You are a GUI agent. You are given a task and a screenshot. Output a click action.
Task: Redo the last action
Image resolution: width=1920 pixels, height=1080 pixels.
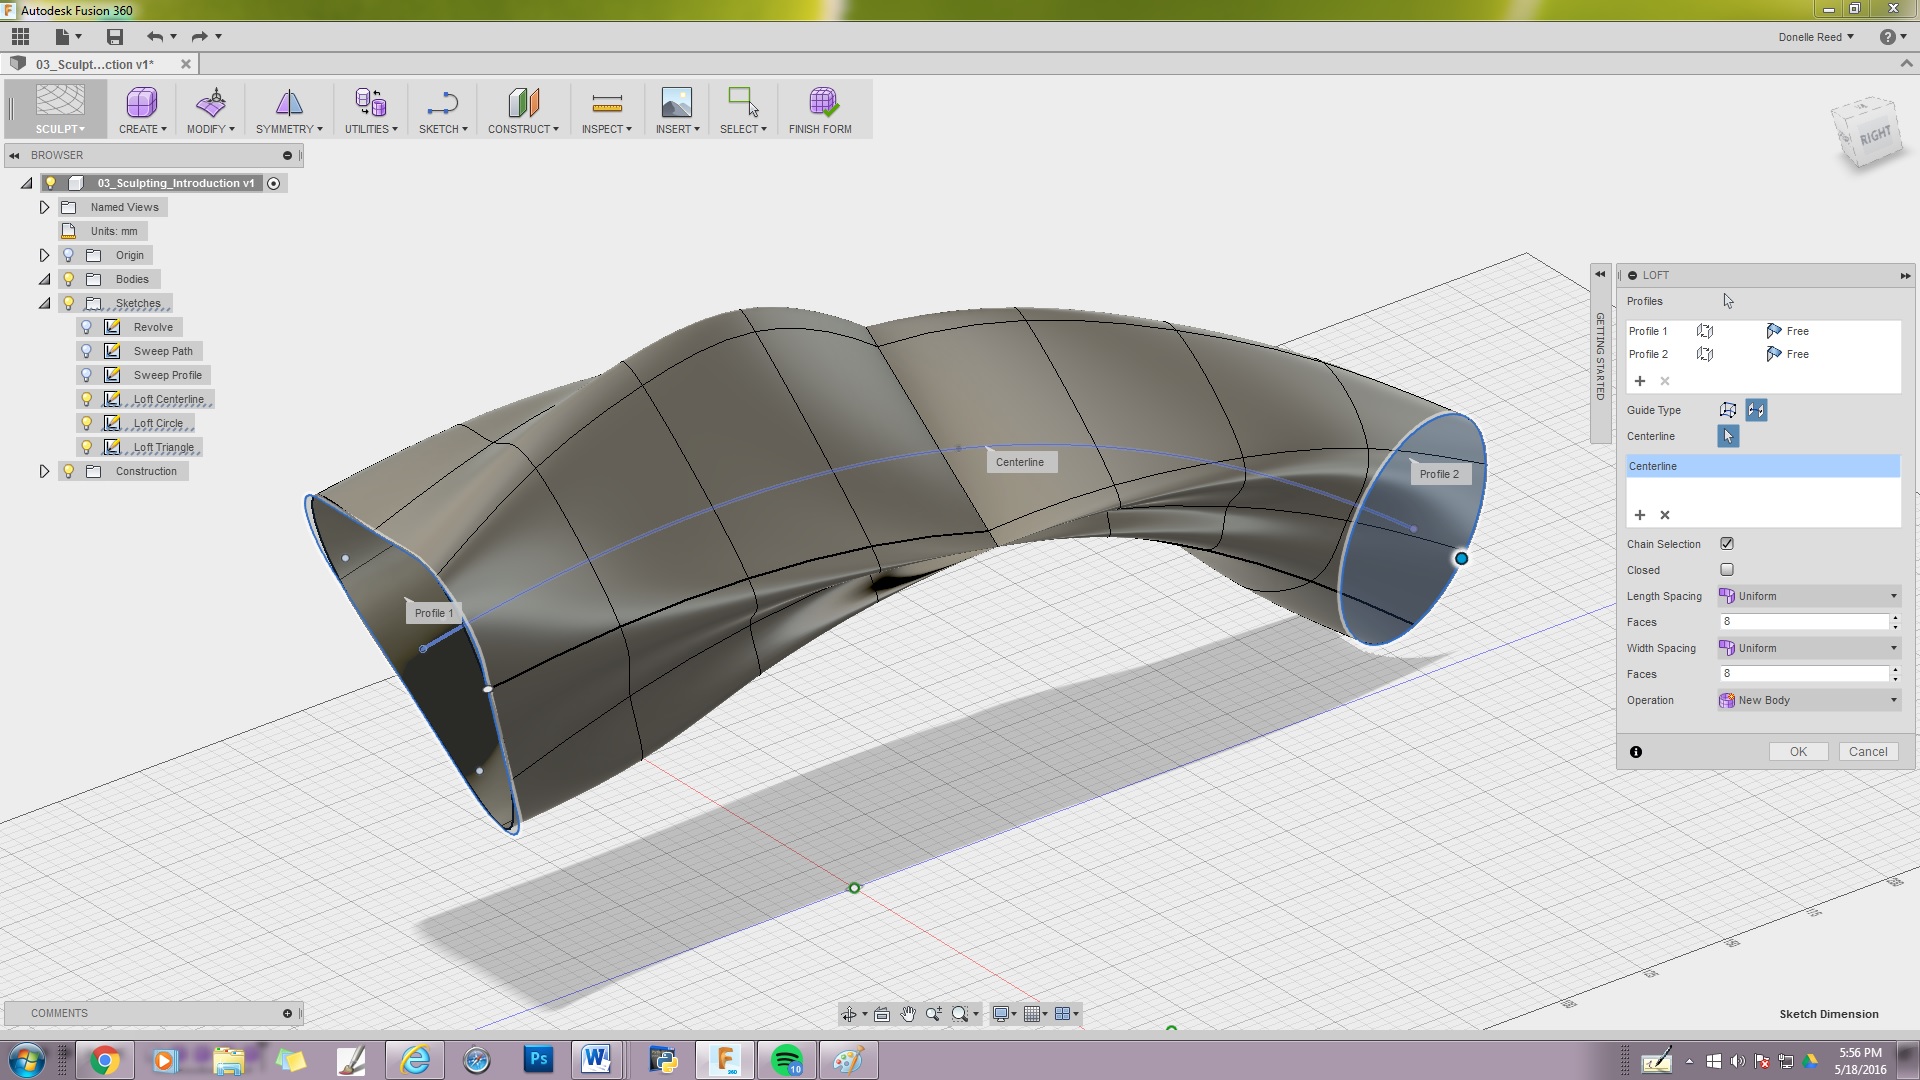point(199,37)
